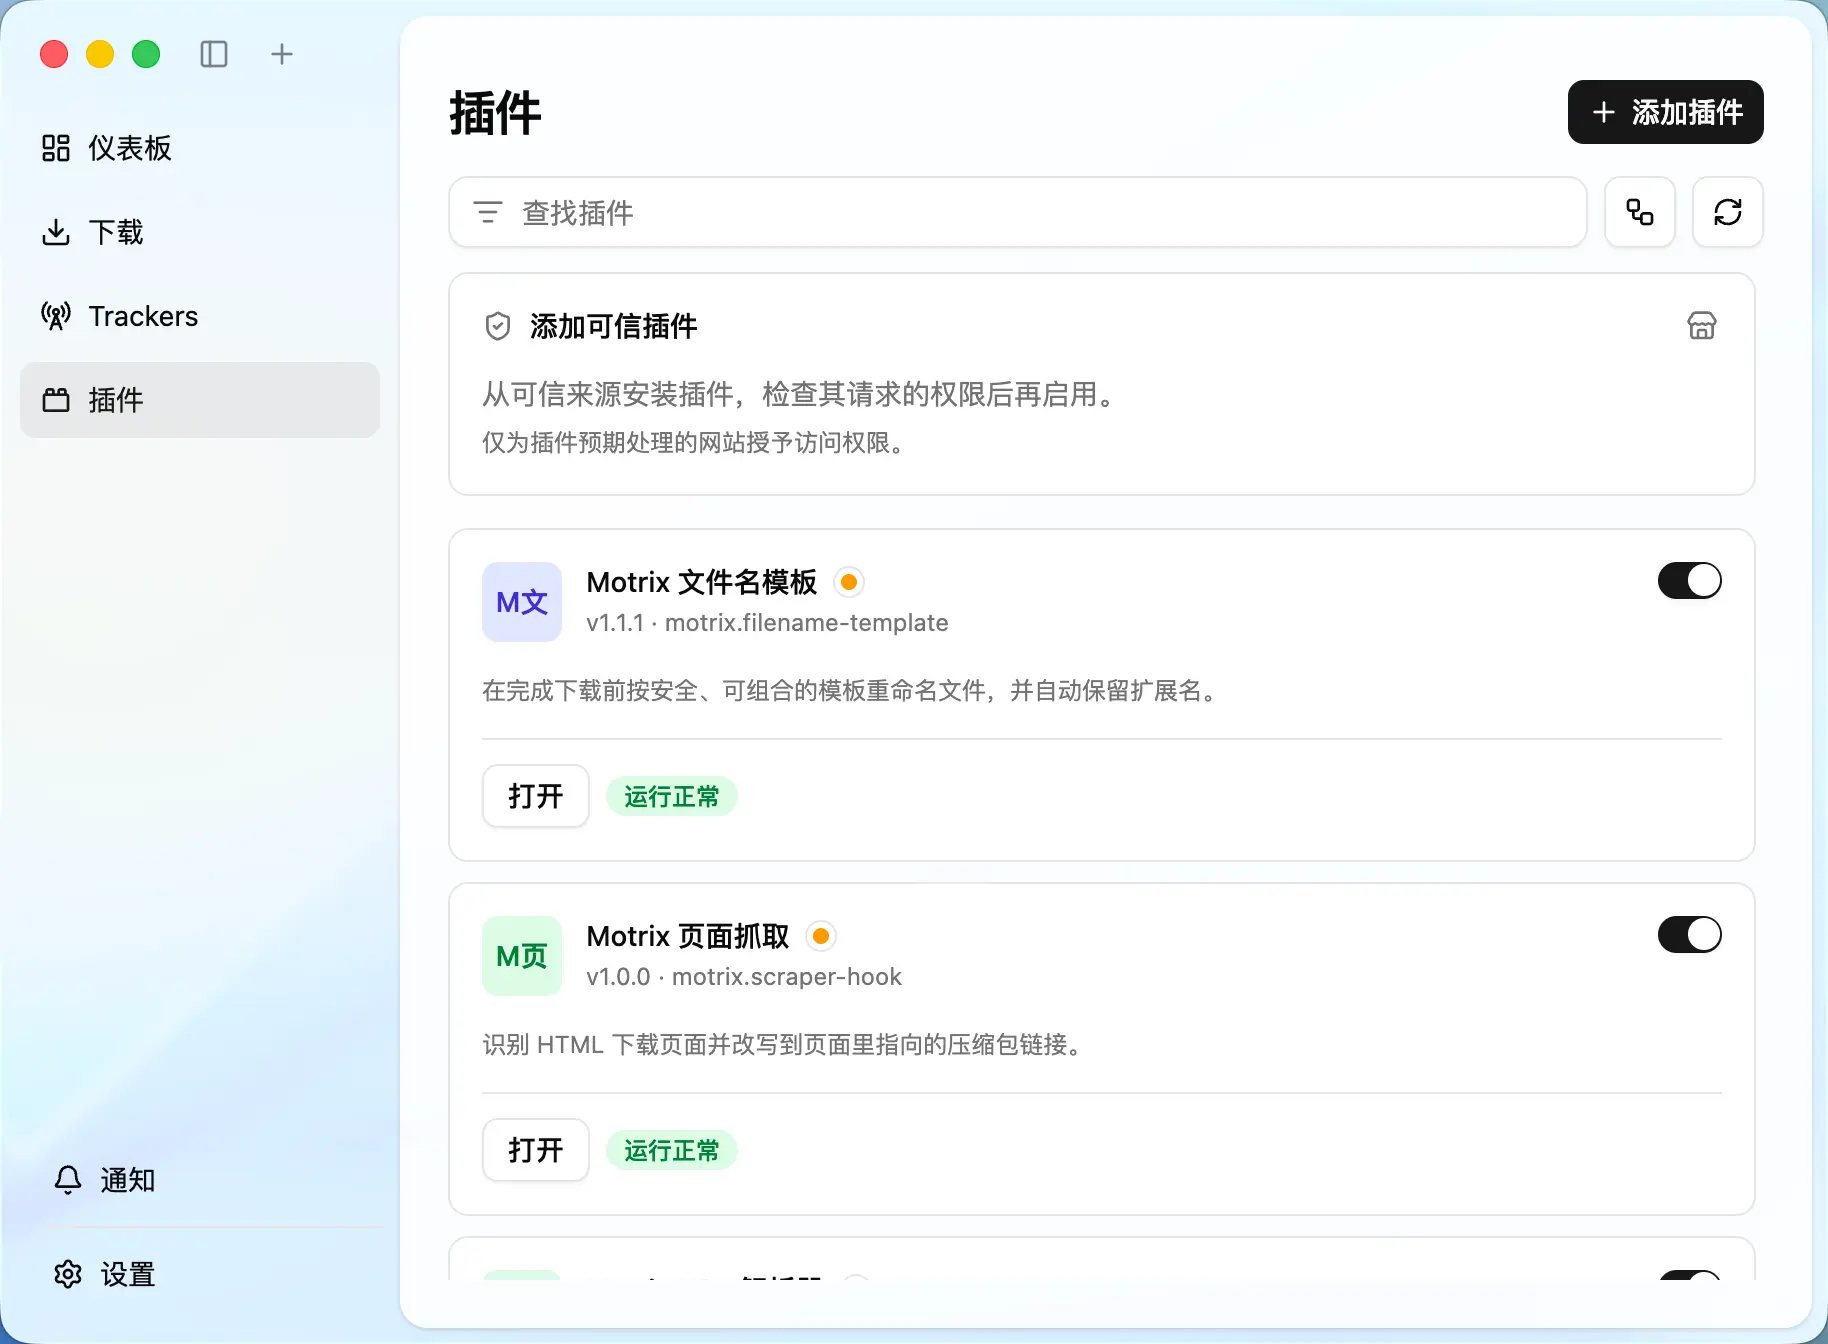Toggle the sidebar panel icon
This screenshot has height=1344, width=1828.
coord(214,54)
